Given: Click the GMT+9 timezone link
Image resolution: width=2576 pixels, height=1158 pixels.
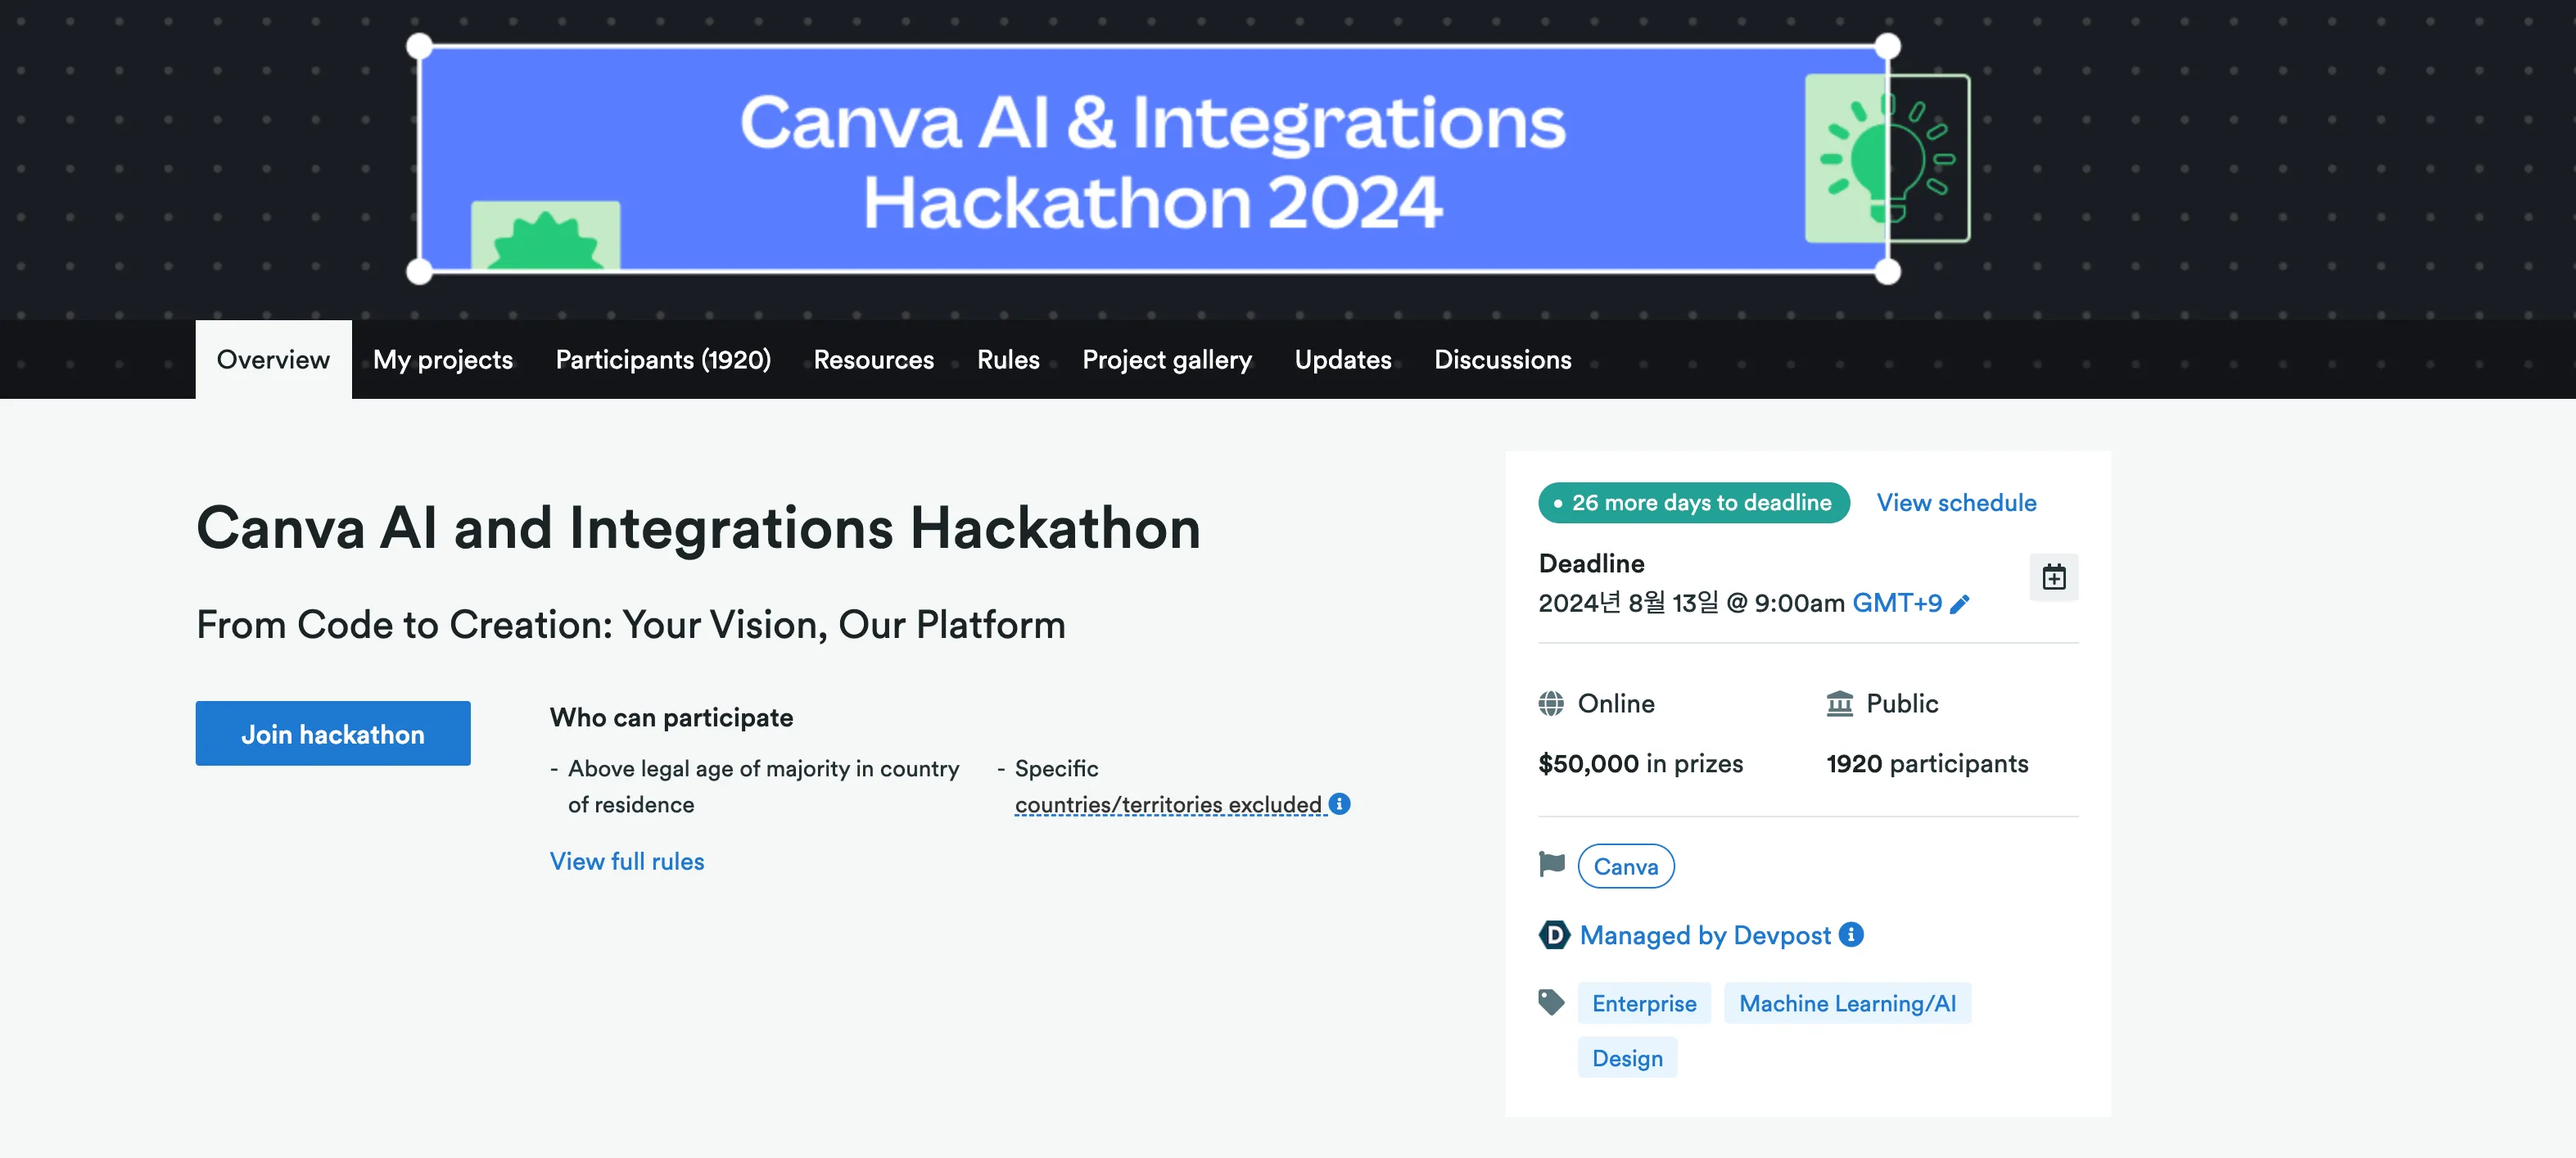Looking at the screenshot, I should point(1896,603).
